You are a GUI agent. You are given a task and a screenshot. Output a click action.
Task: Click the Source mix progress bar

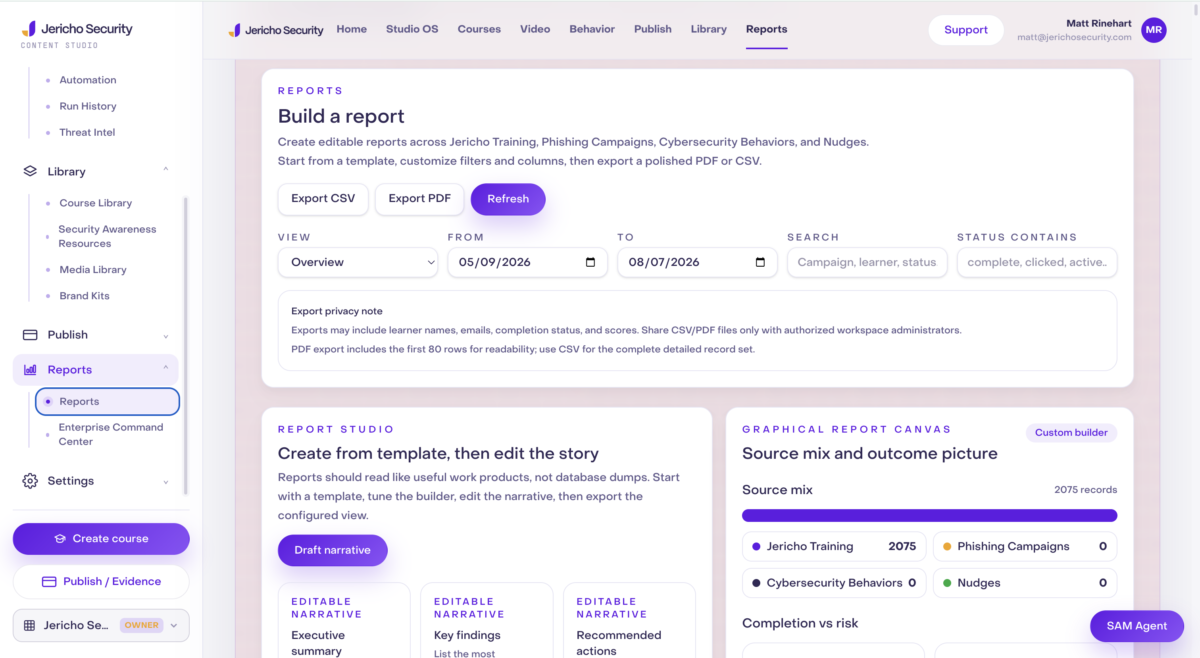point(929,516)
